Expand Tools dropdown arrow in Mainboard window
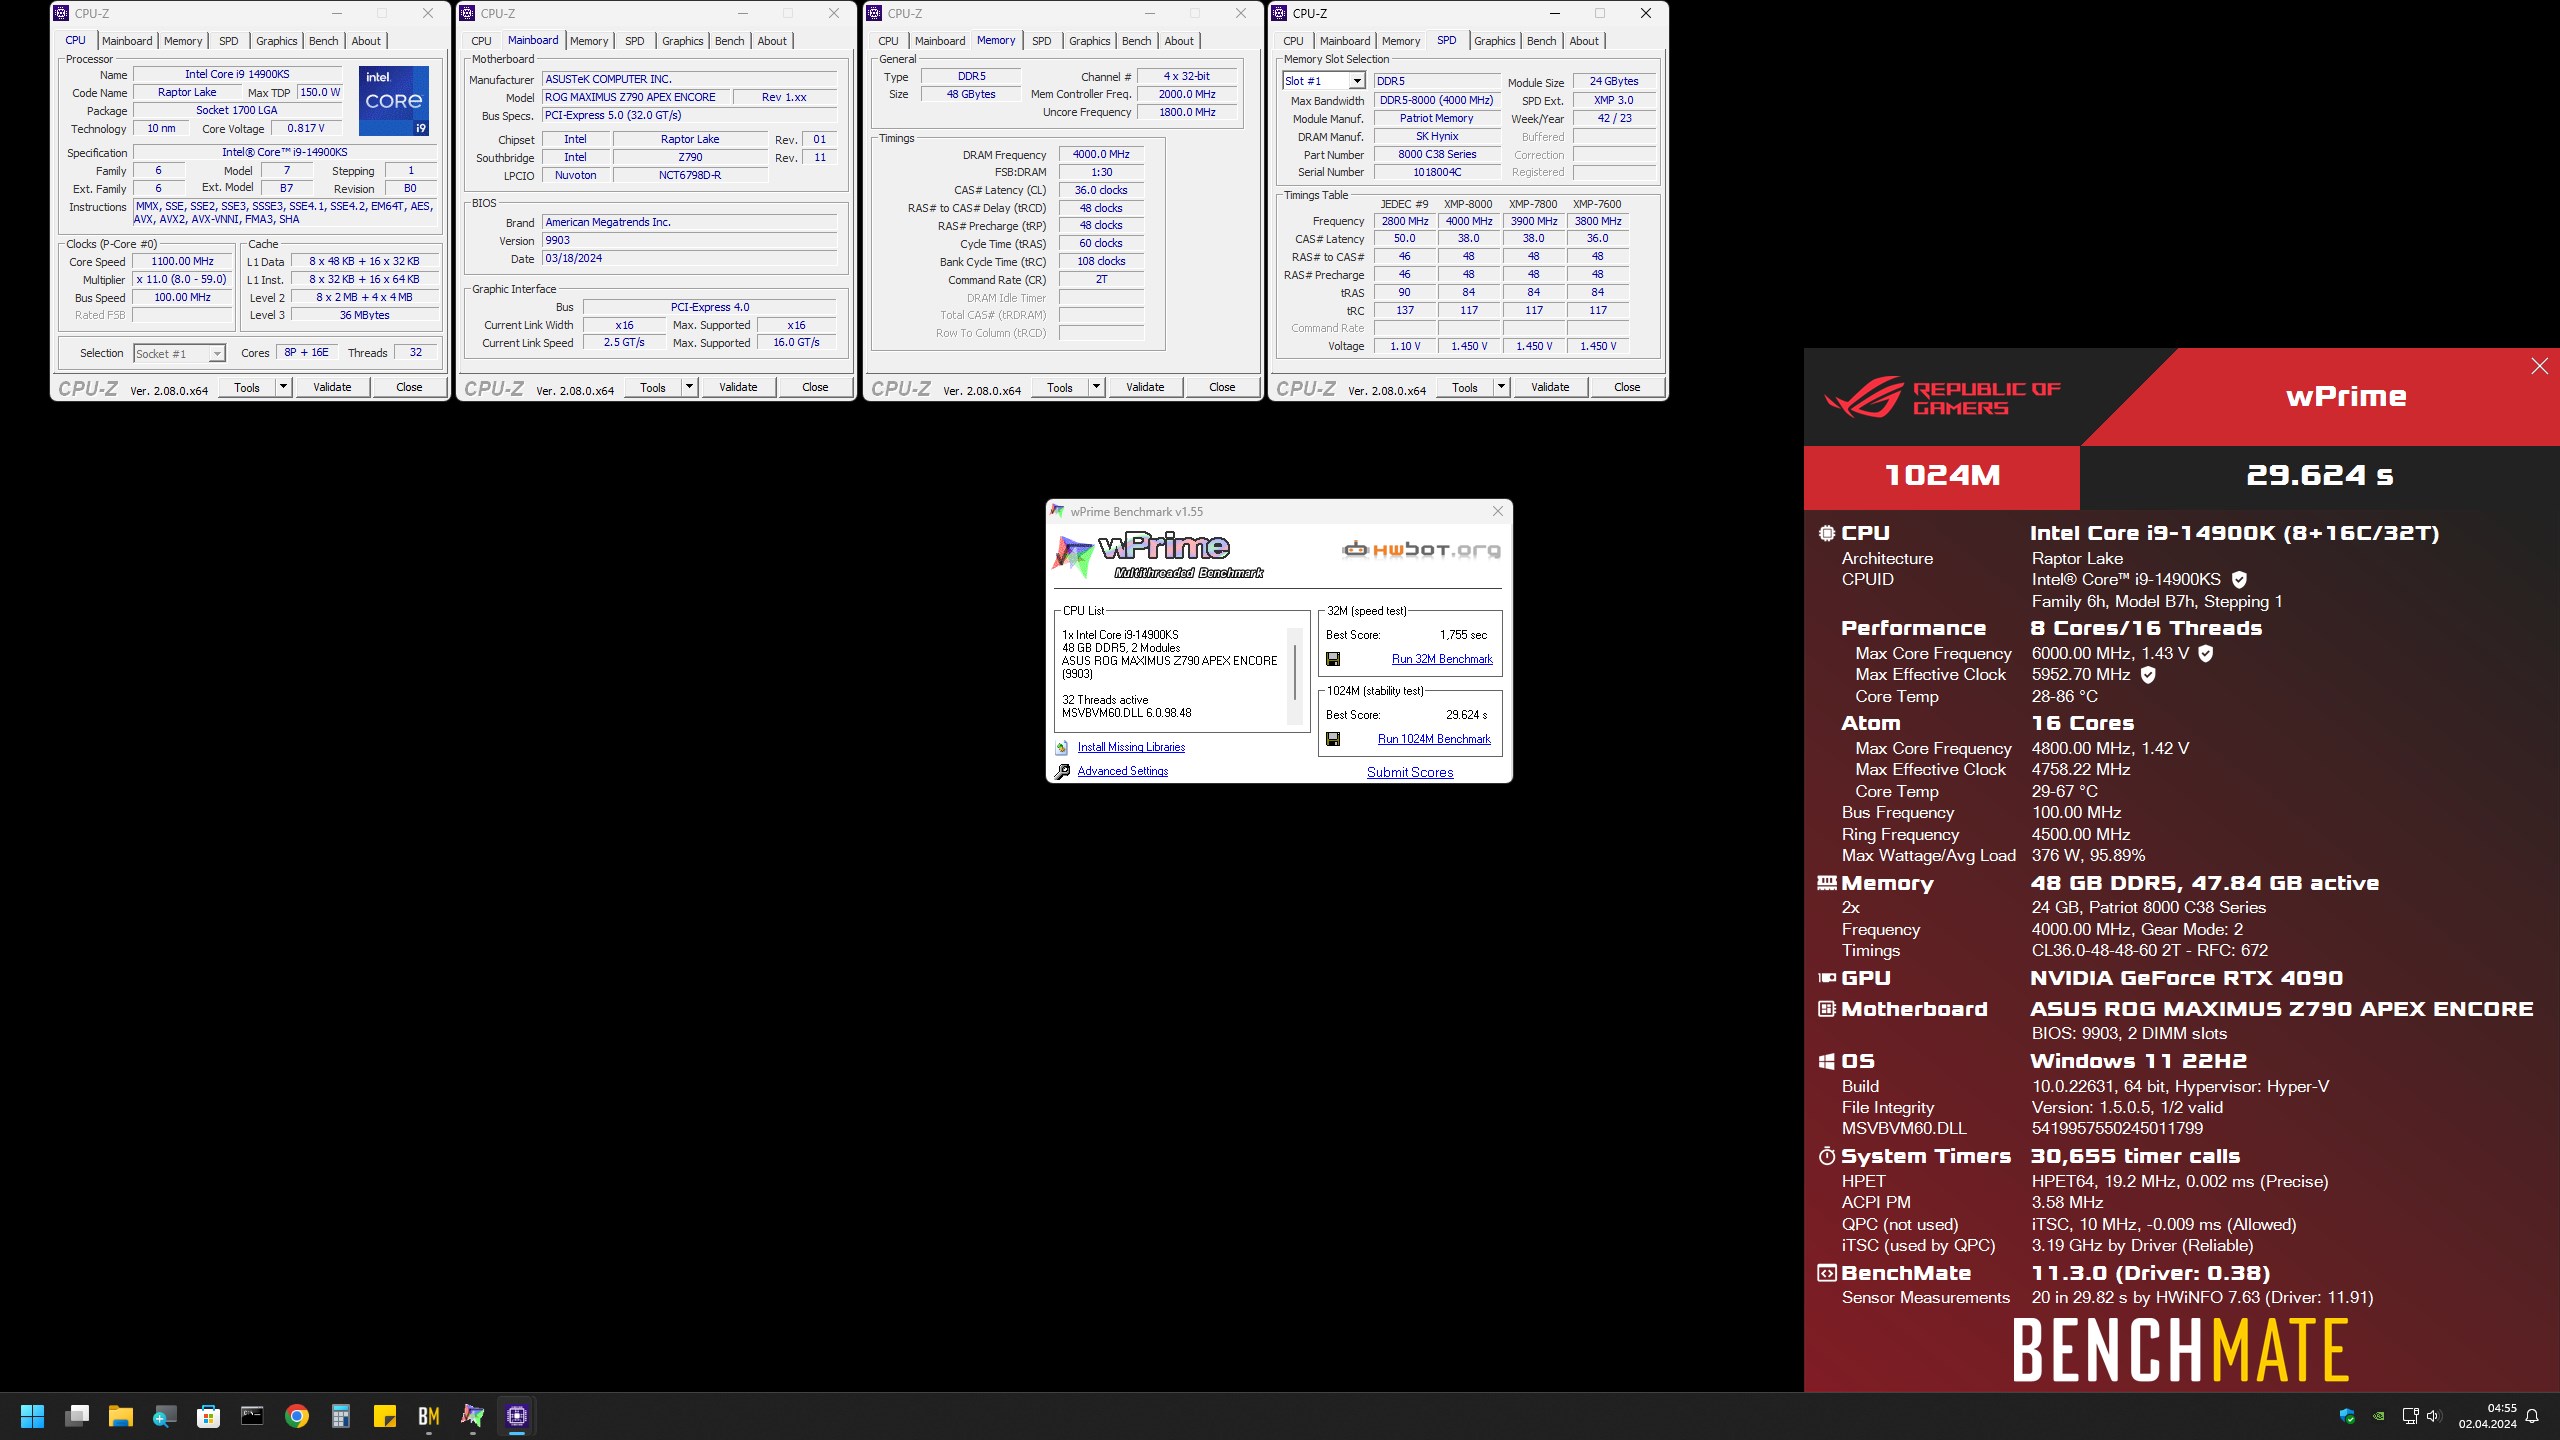 coord(689,387)
